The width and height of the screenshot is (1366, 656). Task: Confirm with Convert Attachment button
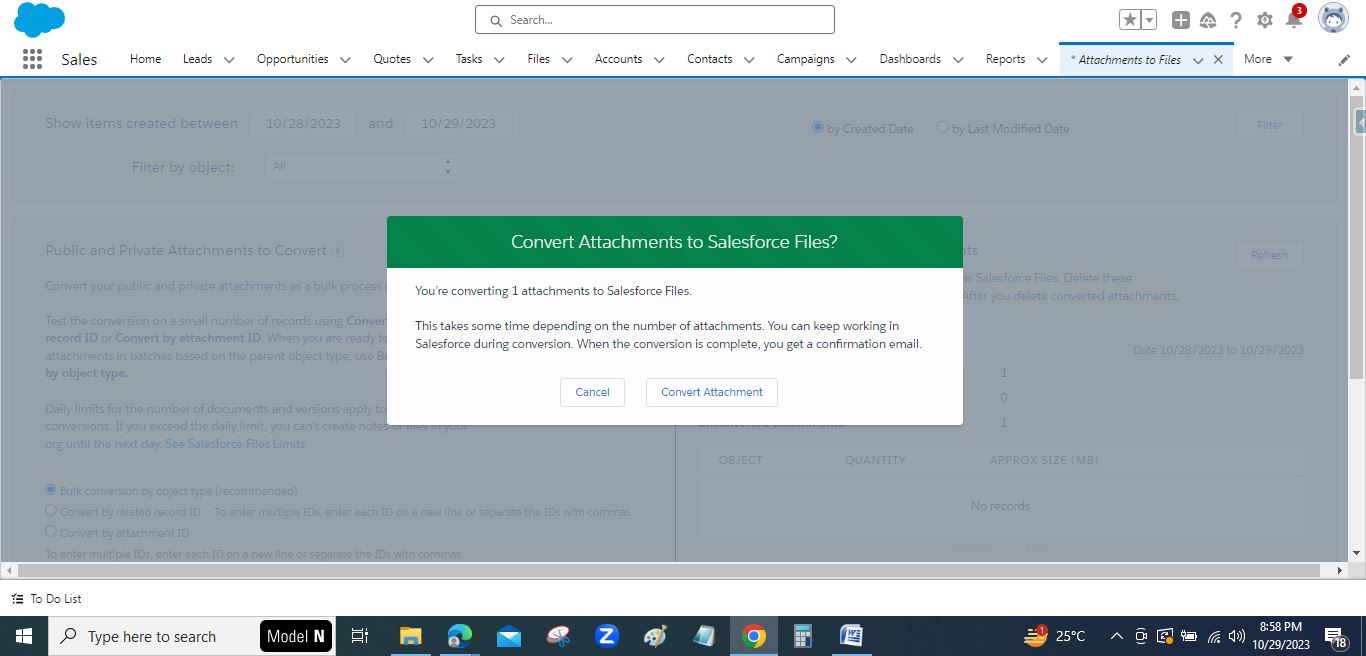712,392
